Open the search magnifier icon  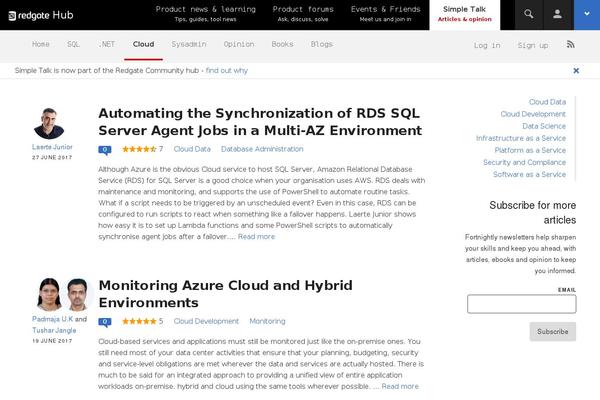[x=529, y=15]
